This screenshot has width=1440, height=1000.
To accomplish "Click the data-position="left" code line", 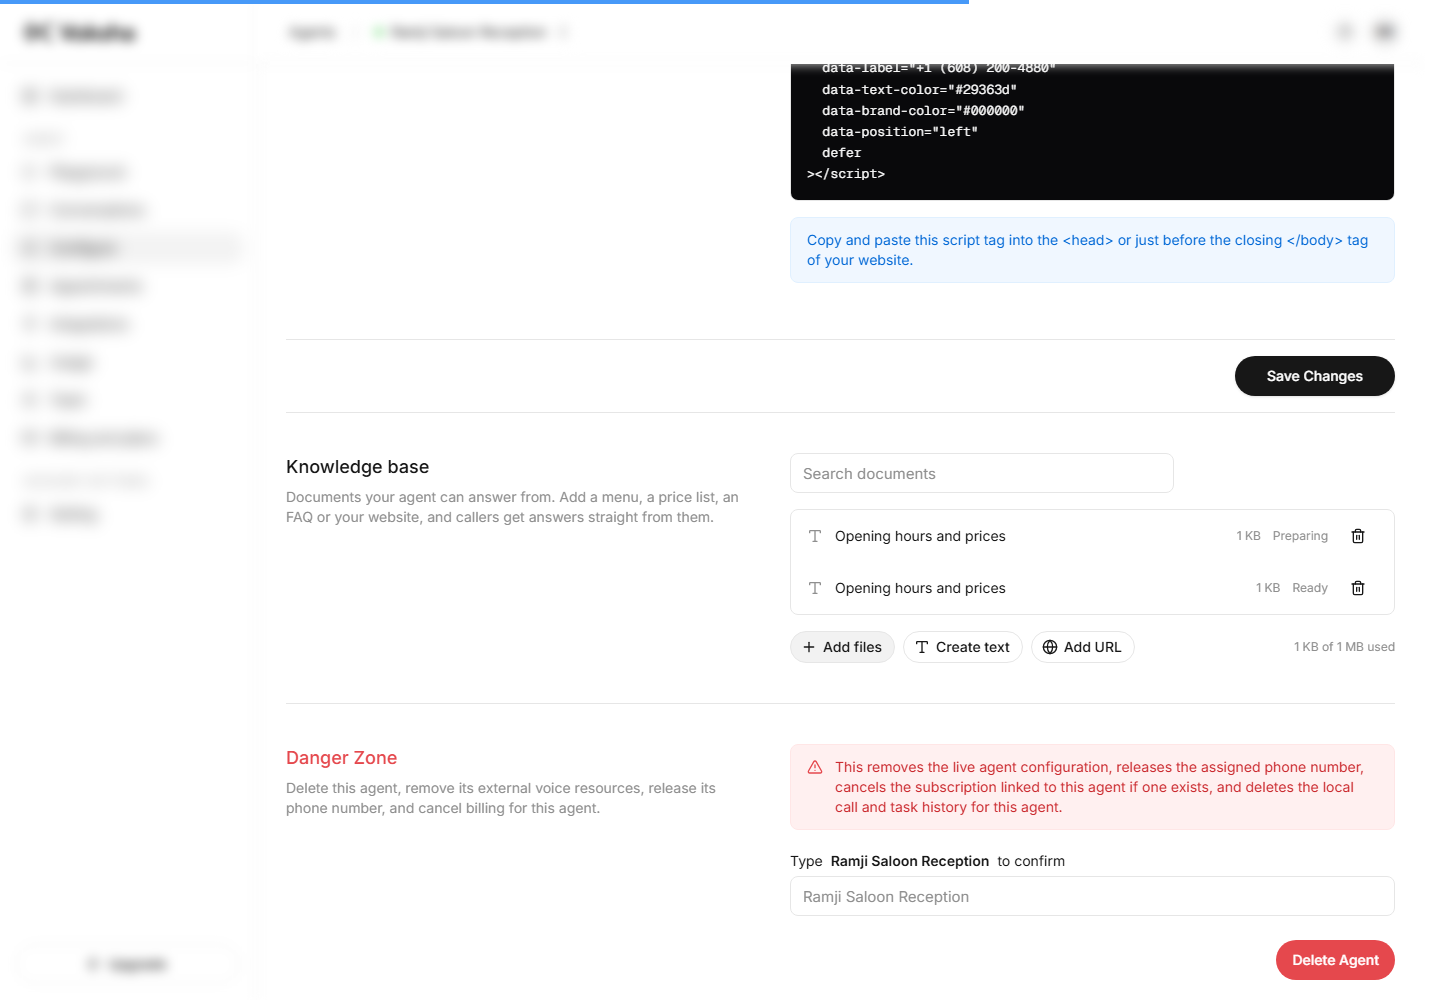I will [x=900, y=132].
